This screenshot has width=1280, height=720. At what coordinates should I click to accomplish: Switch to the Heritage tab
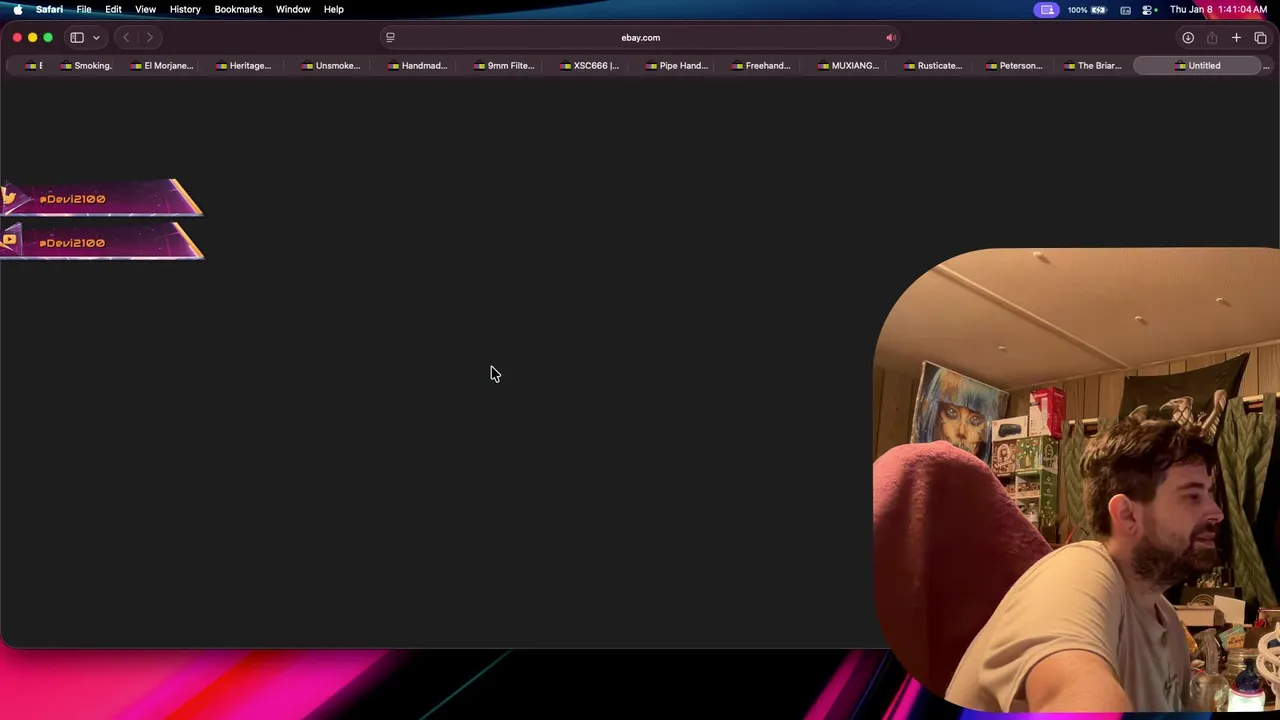point(244,65)
